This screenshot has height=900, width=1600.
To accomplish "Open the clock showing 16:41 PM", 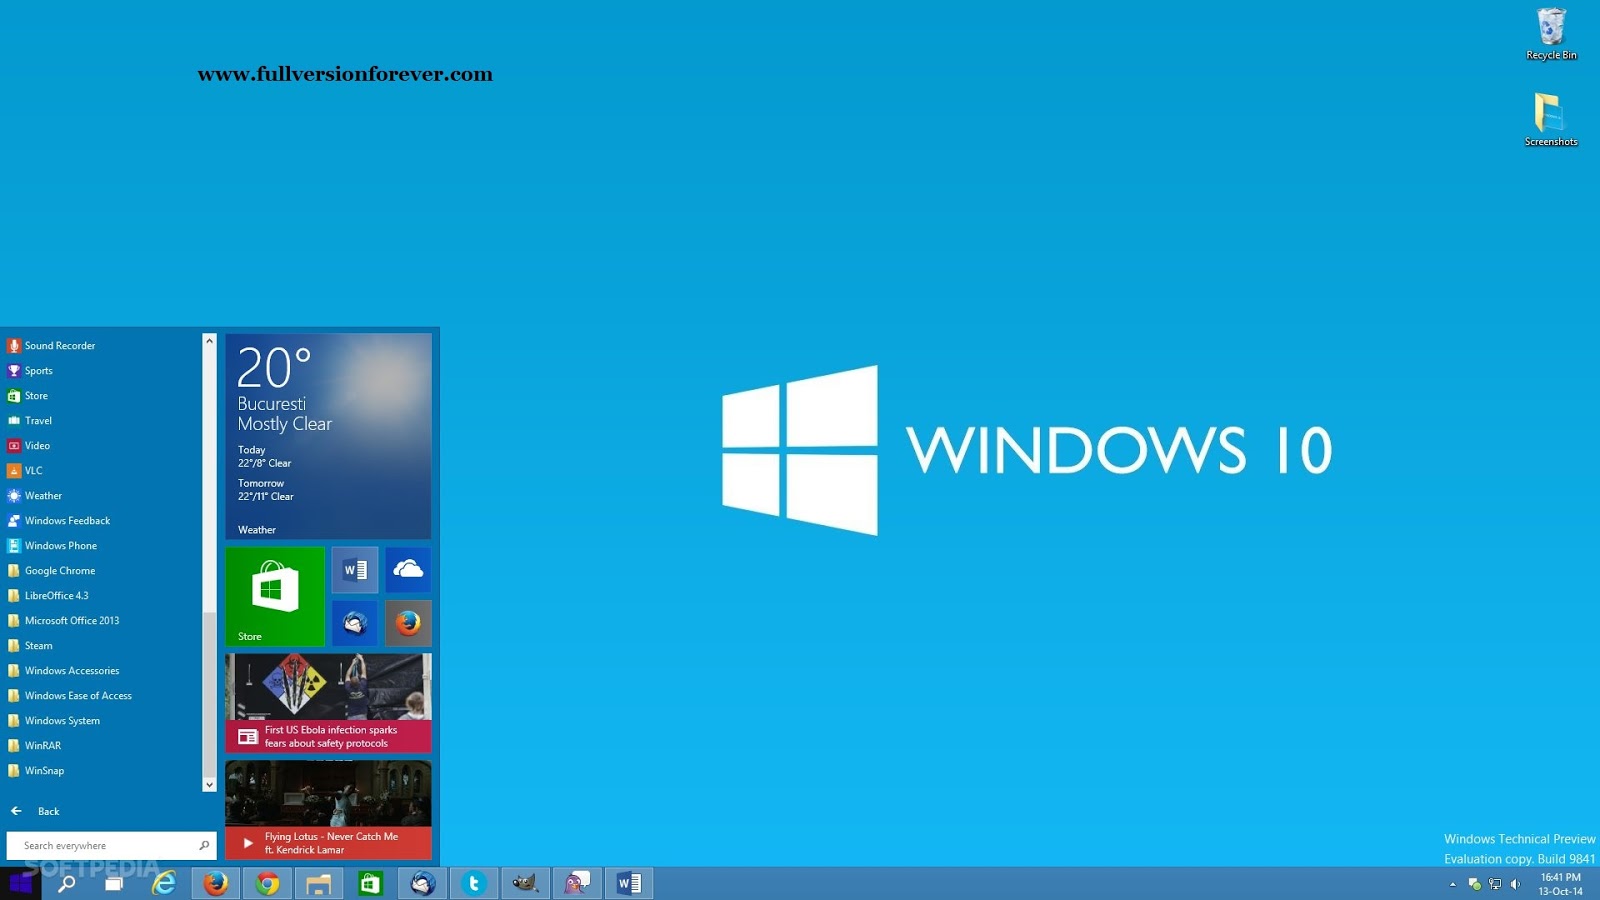I will tap(1560, 884).
